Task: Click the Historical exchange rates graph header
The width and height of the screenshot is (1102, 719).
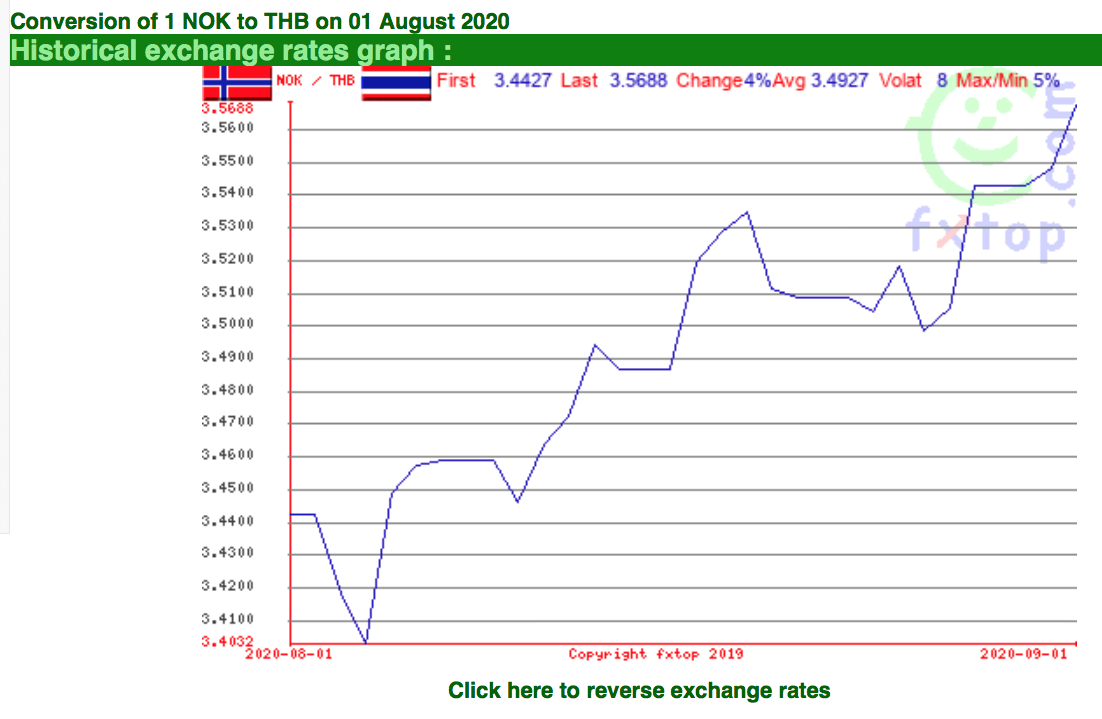Action: pyautogui.click(x=231, y=51)
